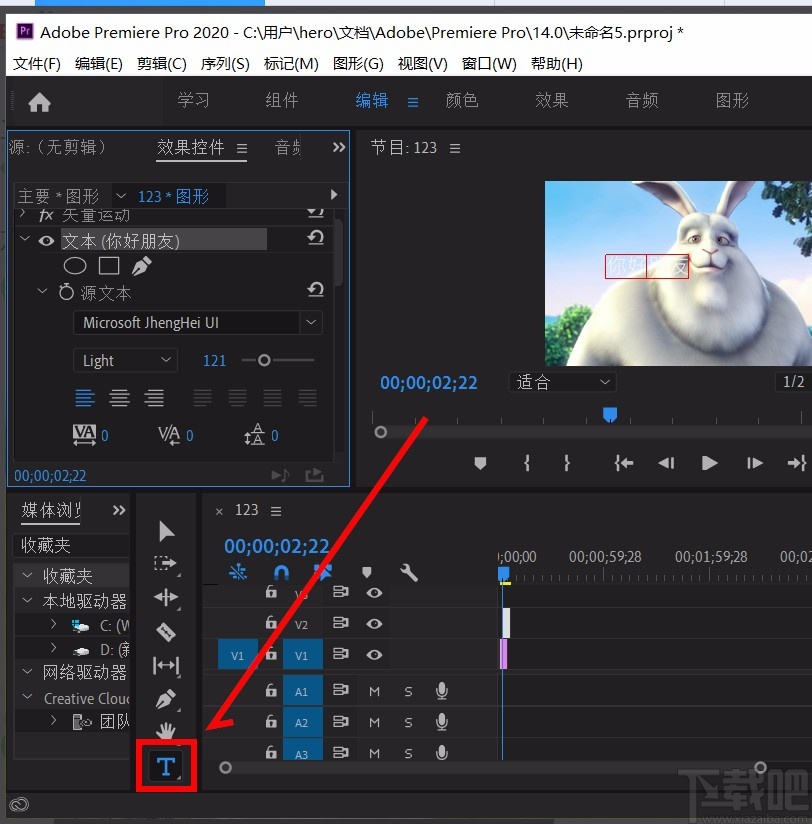Enable voice-over record on A1
This screenshot has width=812, height=824.
(x=442, y=691)
